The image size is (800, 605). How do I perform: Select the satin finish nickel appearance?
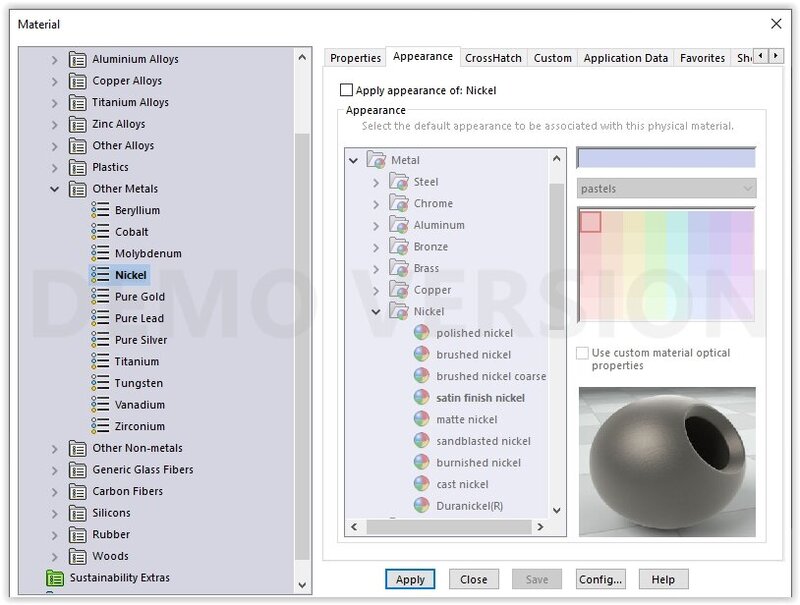pos(480,398)
